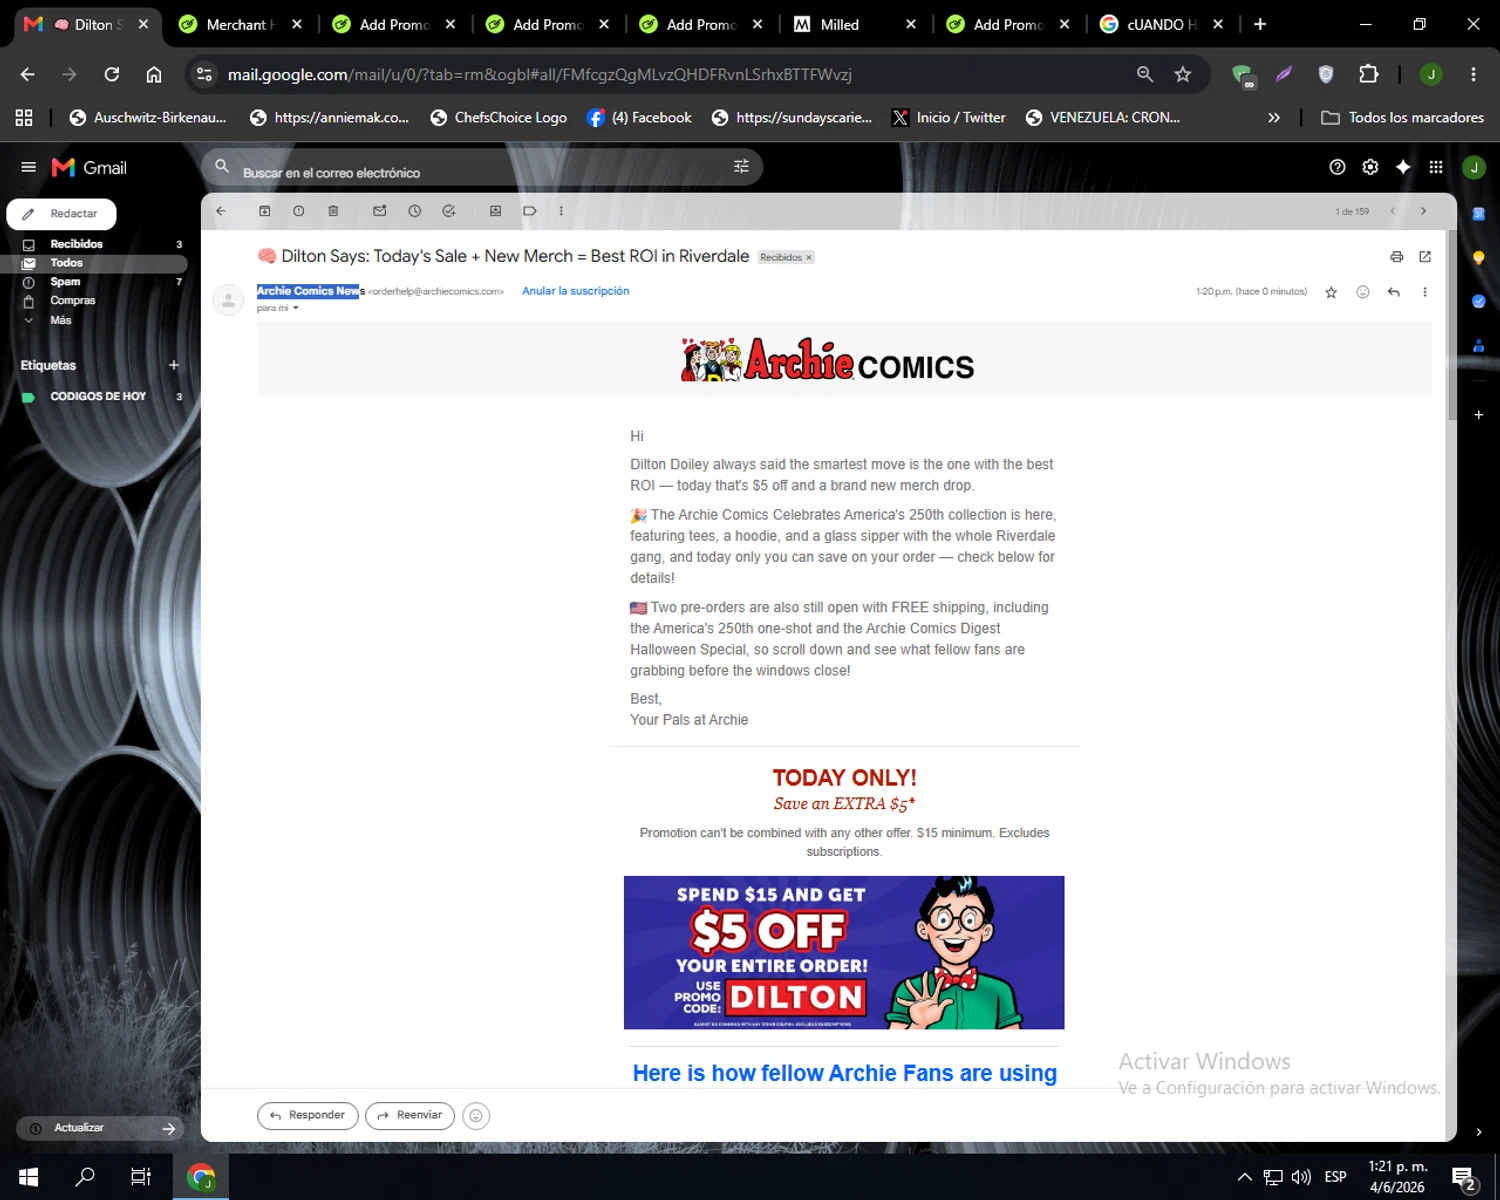This screenshot has width=1500, height=1200.
Task: Click Responder button
Action: point(308,1115)
